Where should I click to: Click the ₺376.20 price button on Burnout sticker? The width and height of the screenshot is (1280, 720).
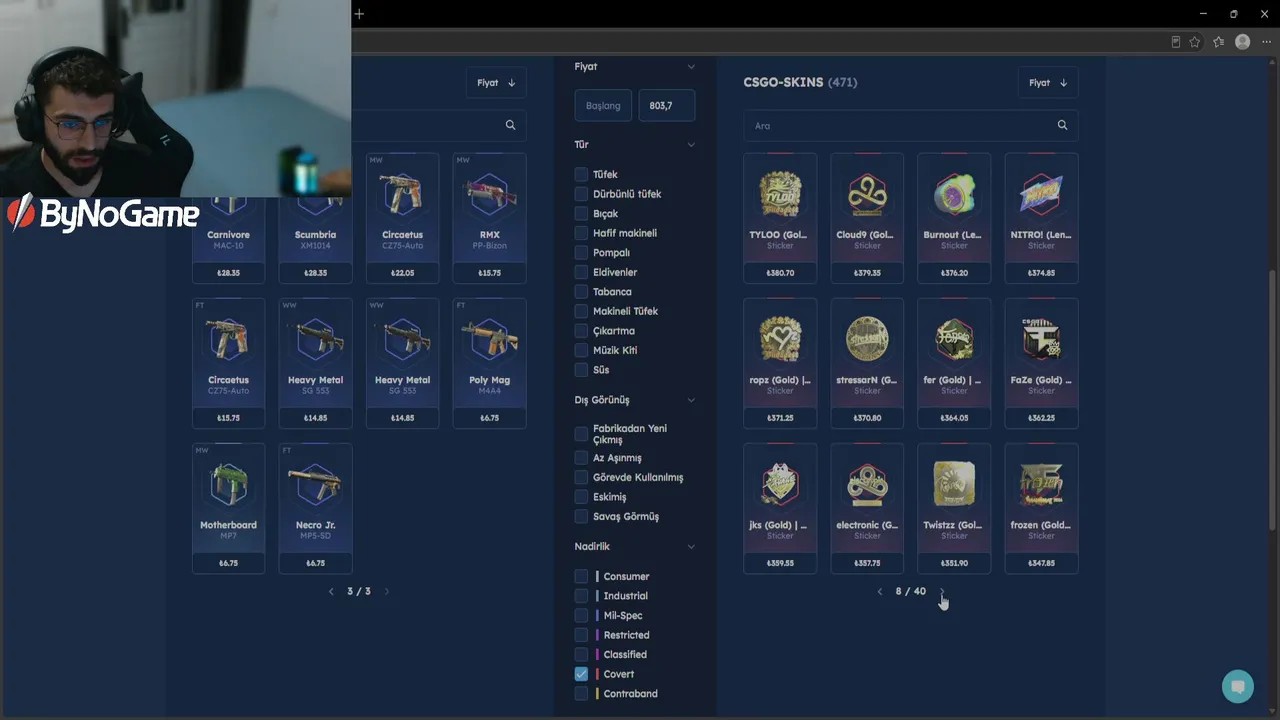[954, 272]
